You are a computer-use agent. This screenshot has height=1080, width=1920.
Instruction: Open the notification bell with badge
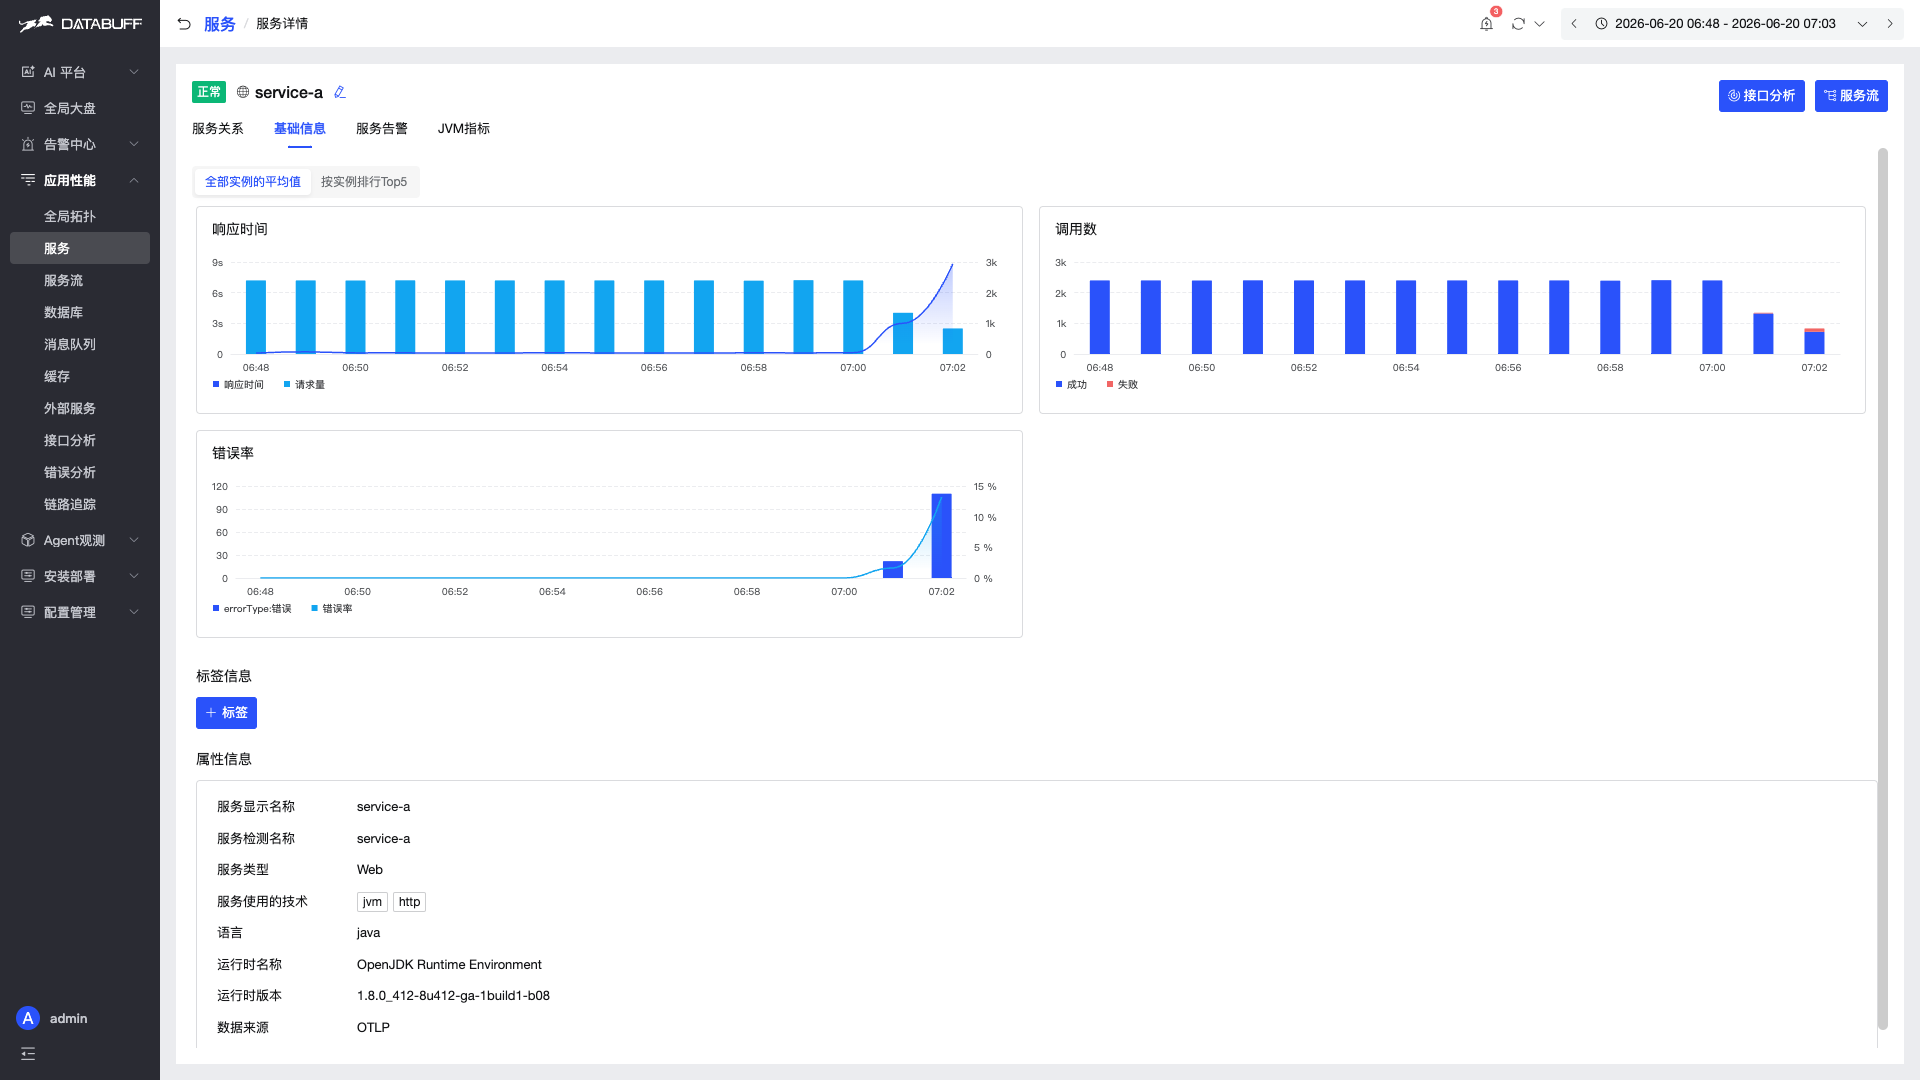point(1487,23)
